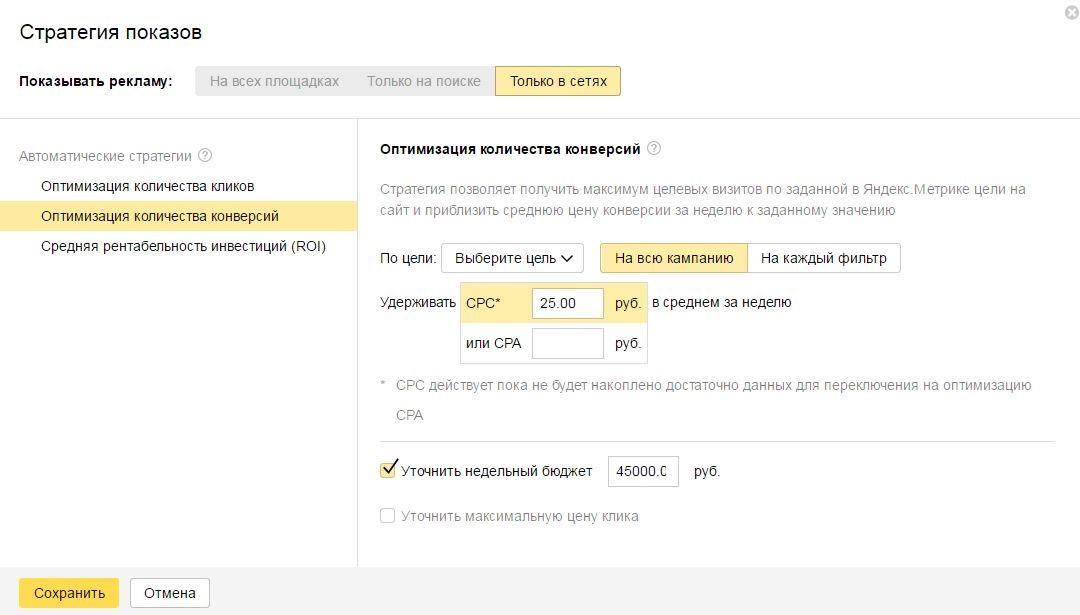This screenshot has height=615, width=1080.
Task: Click the Сохранить button
Action: point(69,593)
